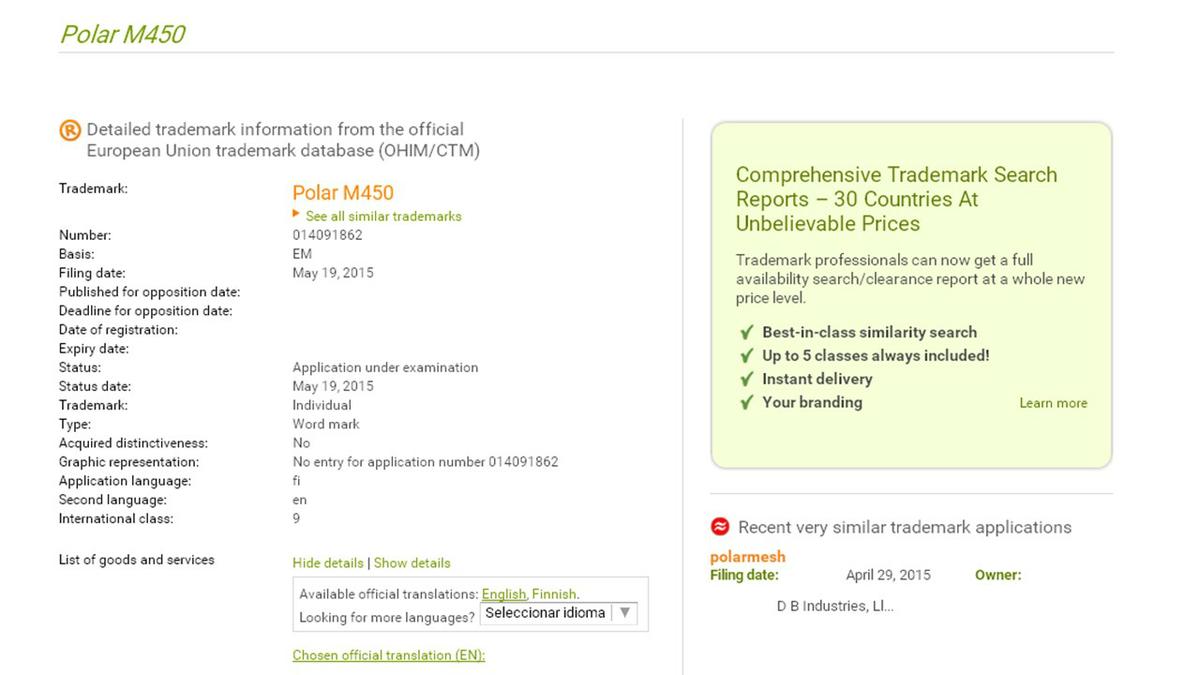This screenshot has width=1200, height=675.
Task: Click the Best-in-class similarity search checkmark
Action: click(x=746, y=332)
